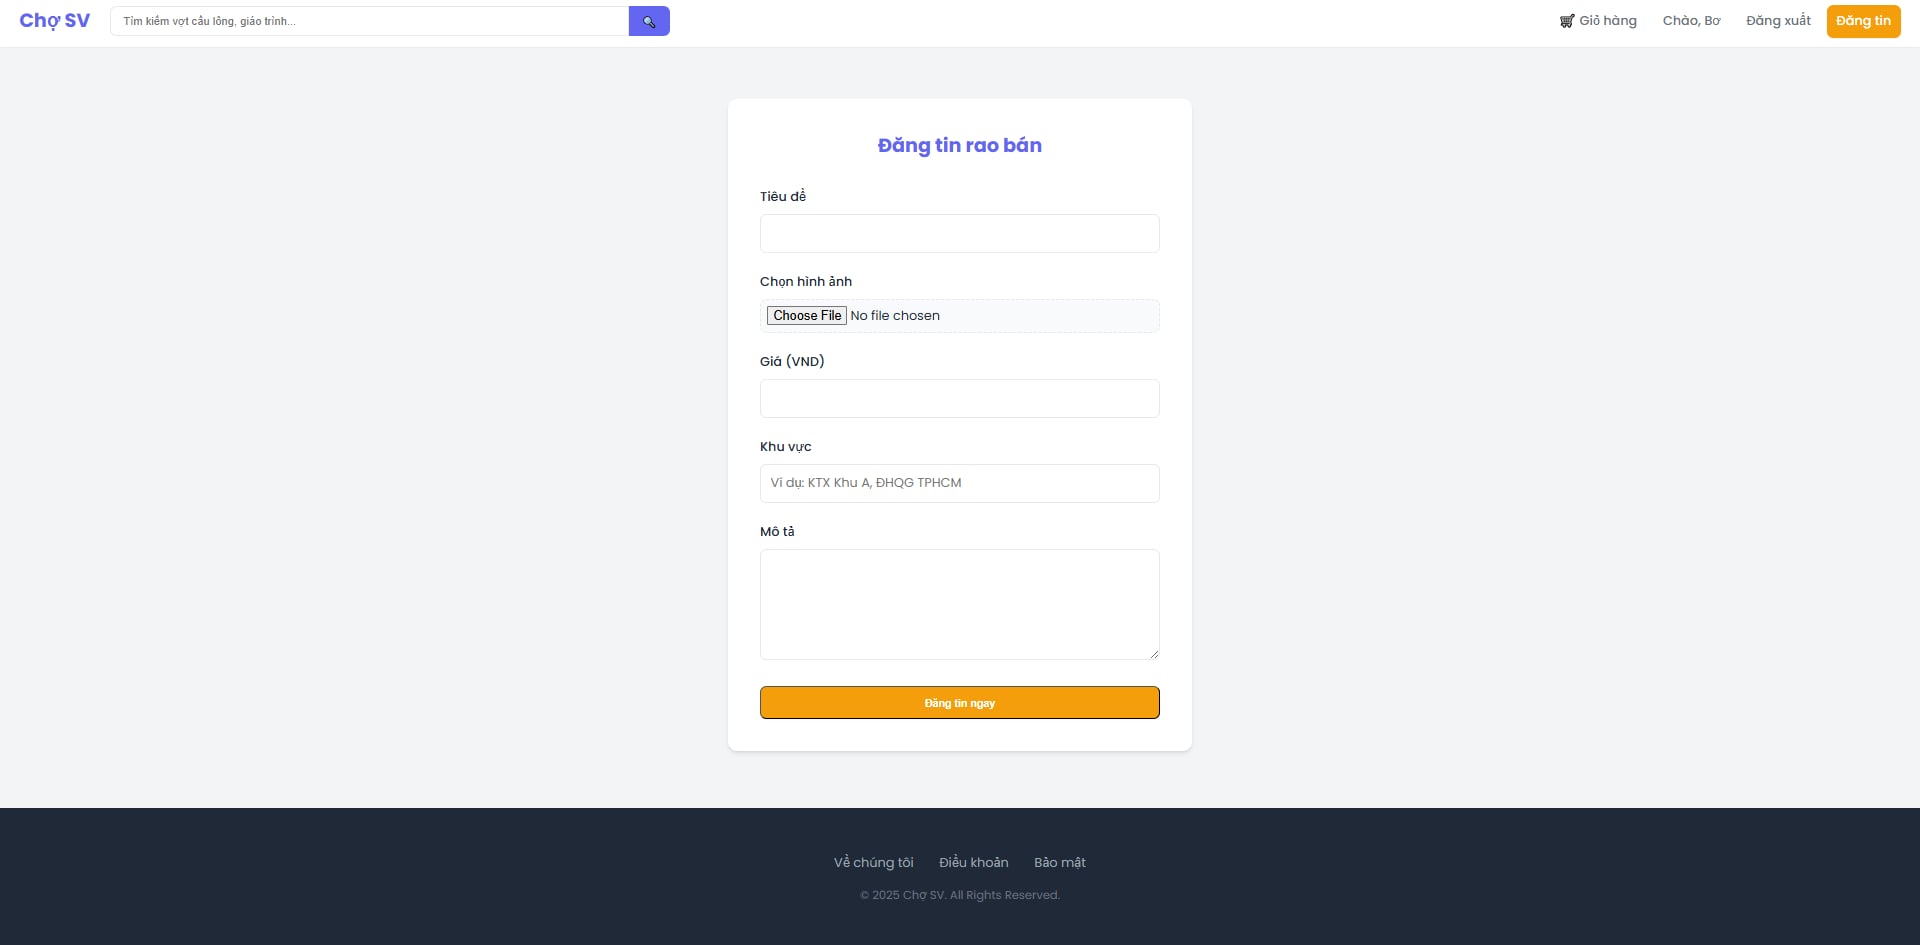The height and width of the screenshot is (945, 1920).
Task: Click the Khu vực location input
Action: [960, 483]
